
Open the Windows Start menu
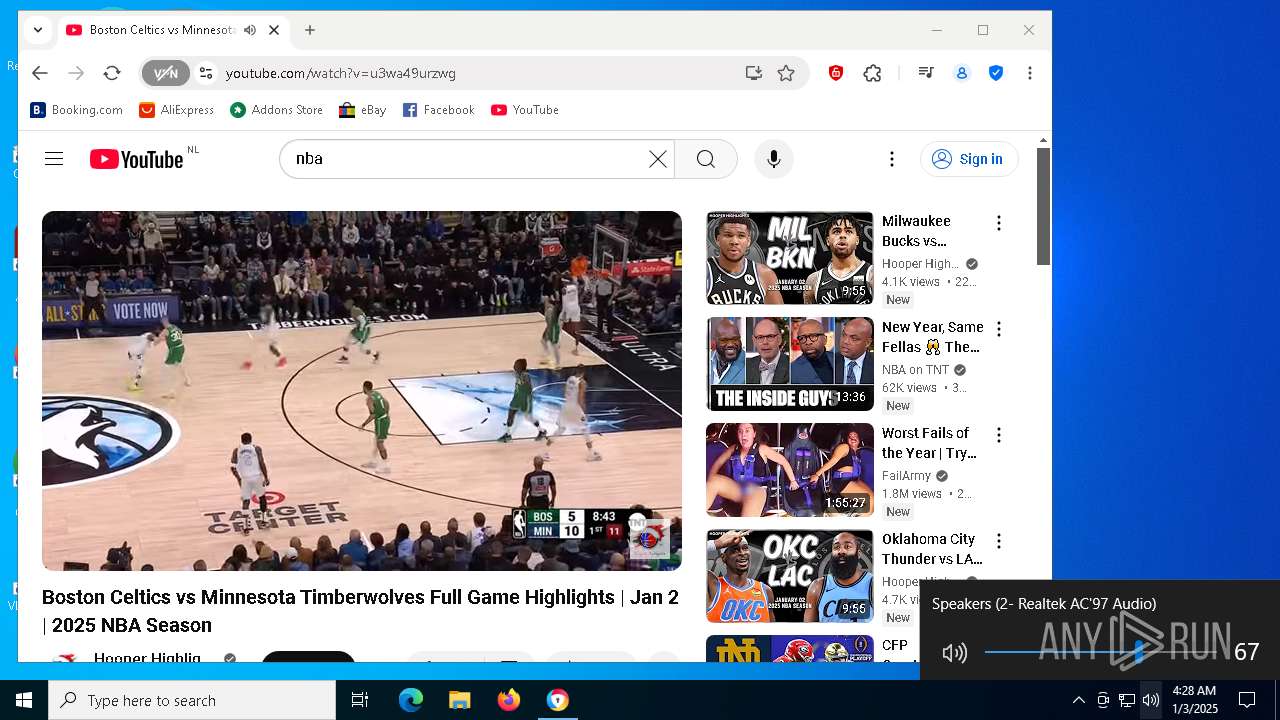(24, 700)
